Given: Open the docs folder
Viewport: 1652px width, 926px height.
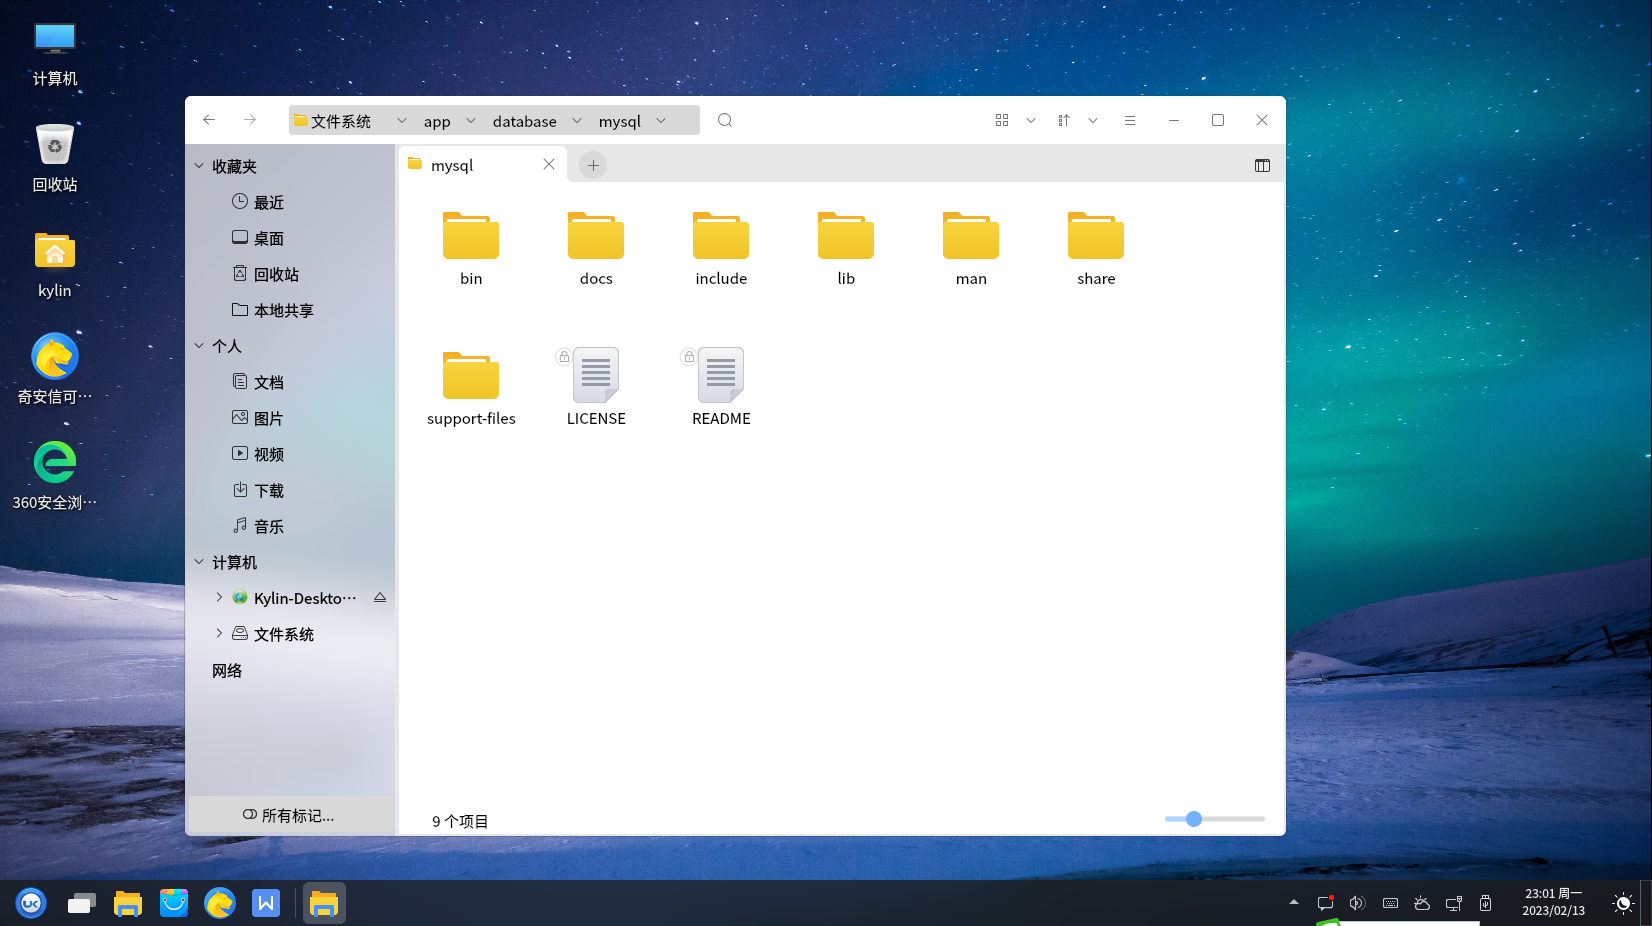Looking at the screenshot, I should [596, 248].
